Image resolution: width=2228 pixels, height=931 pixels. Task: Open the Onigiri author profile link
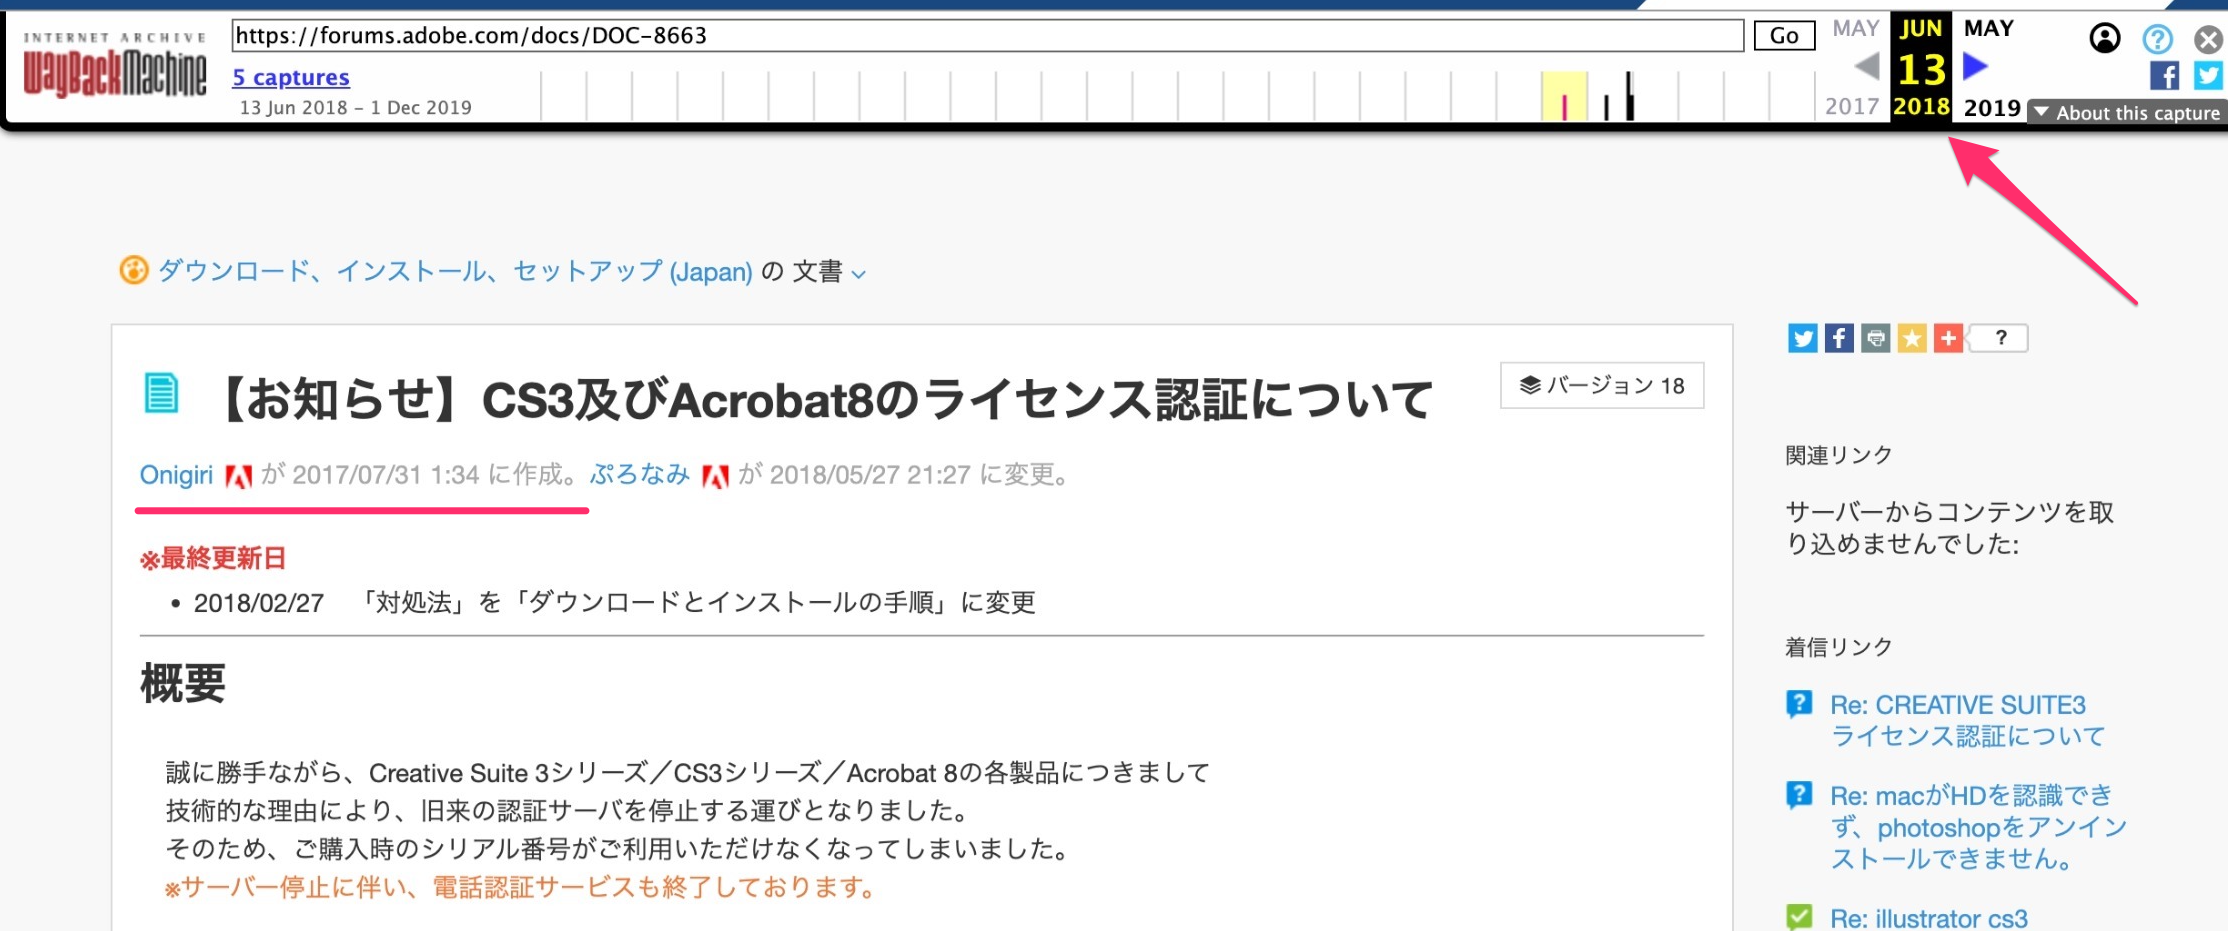pyautogui.click(x=176, y=475)
